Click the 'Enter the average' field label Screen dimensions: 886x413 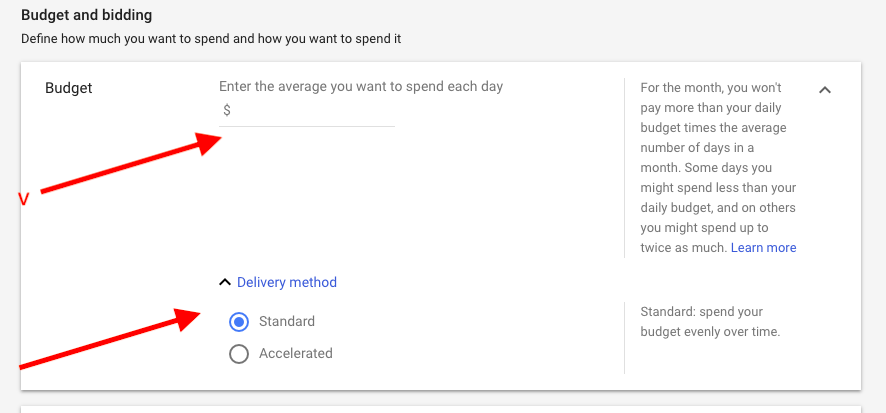(361, 86)
